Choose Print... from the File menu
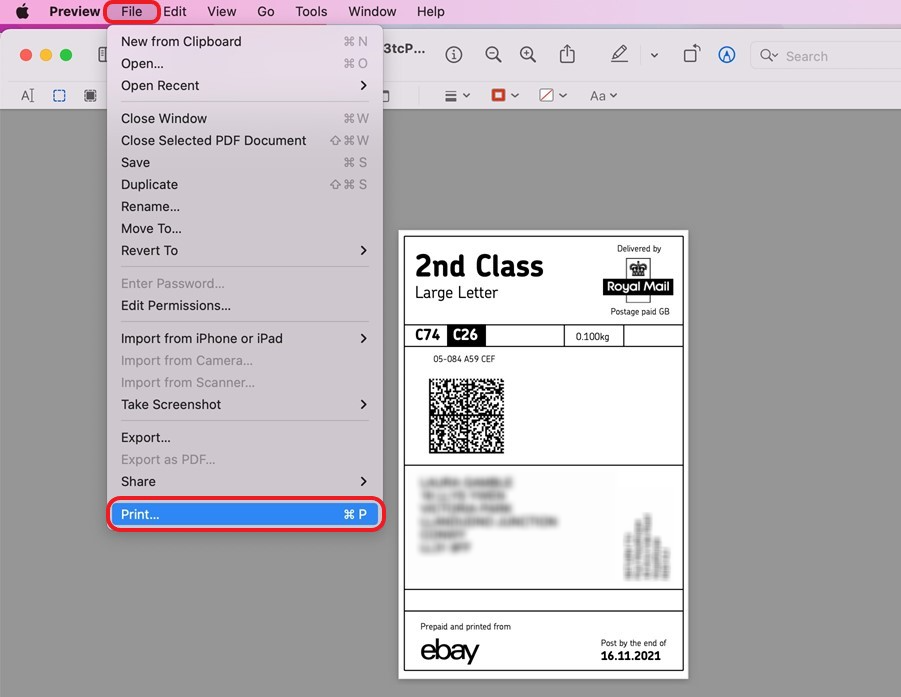Screen dimensions: 901x697 click(x=245, y=514)
